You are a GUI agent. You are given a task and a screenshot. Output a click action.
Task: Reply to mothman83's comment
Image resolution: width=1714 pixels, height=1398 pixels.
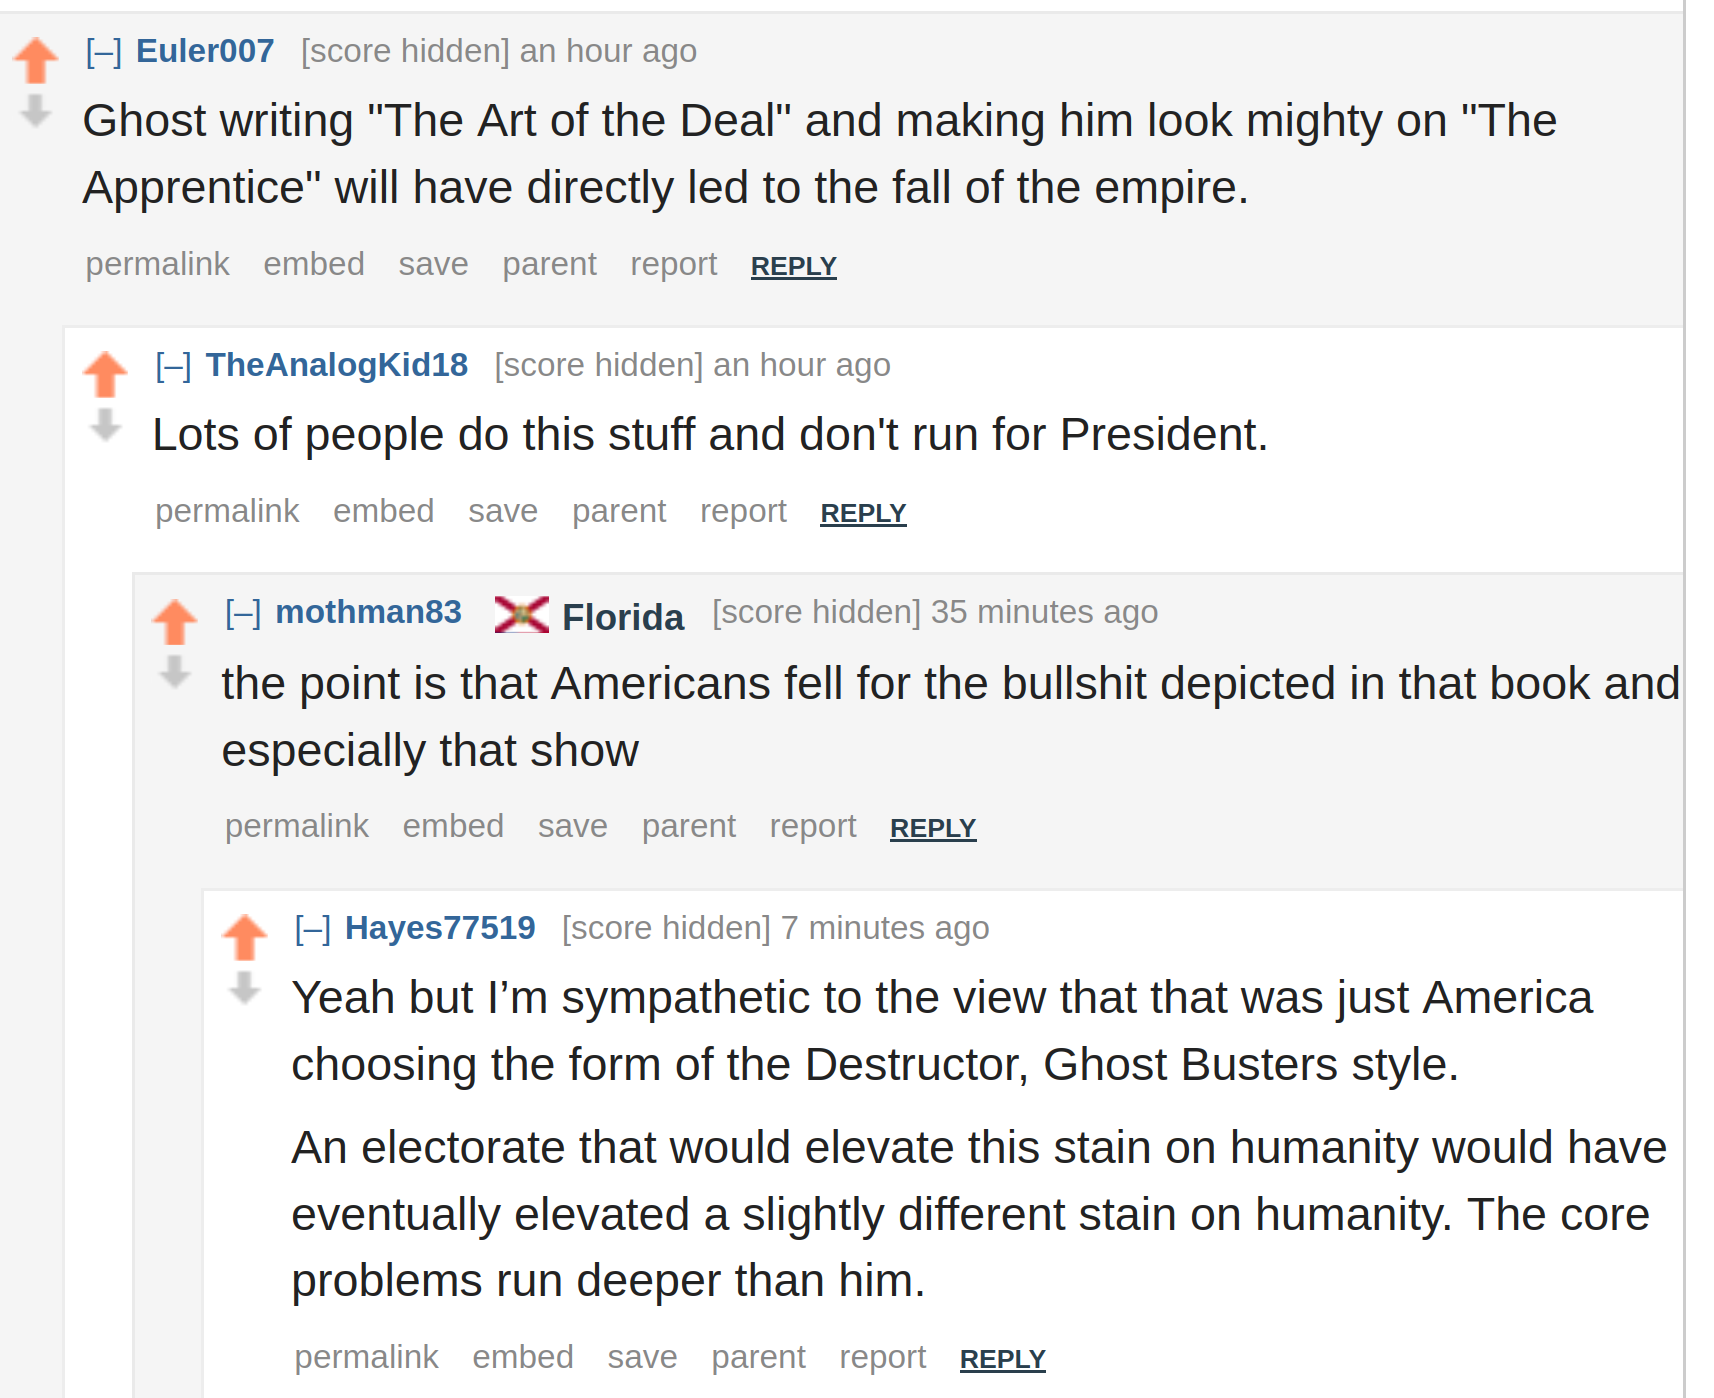click(x=933, y=828)
